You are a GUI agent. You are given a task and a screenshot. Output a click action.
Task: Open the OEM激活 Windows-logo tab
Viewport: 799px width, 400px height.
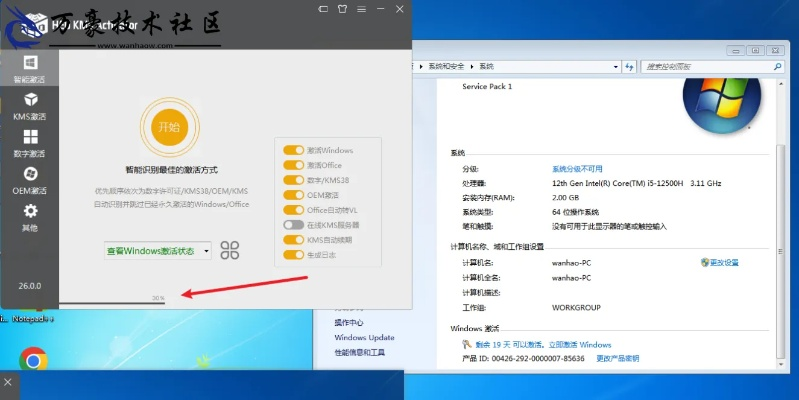click(30, 180)
